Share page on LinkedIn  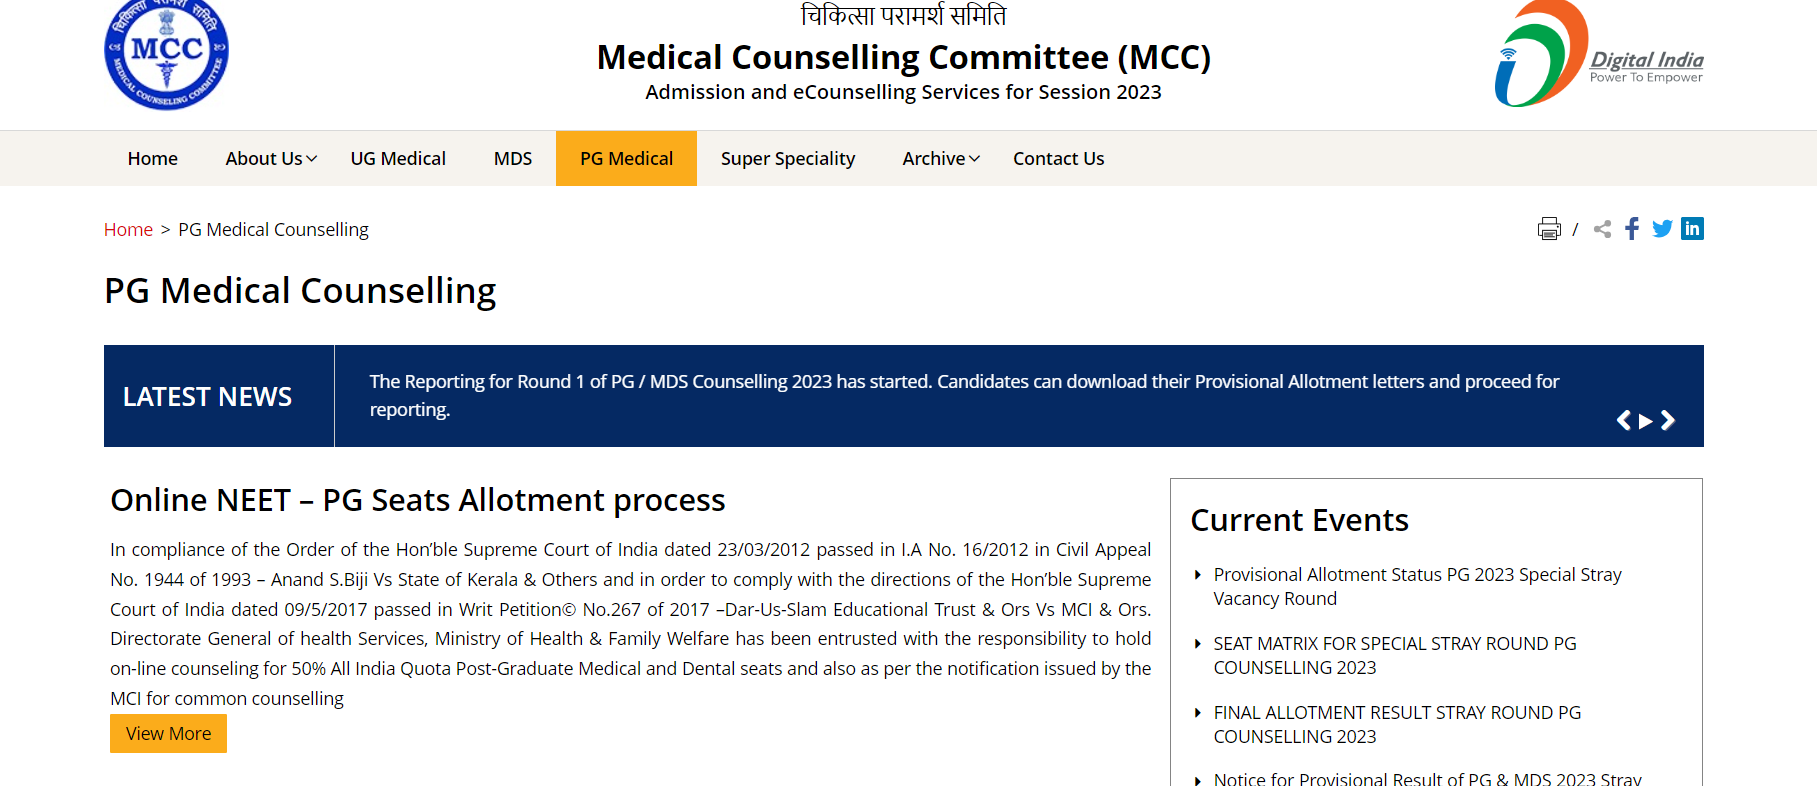[1692, 229]
